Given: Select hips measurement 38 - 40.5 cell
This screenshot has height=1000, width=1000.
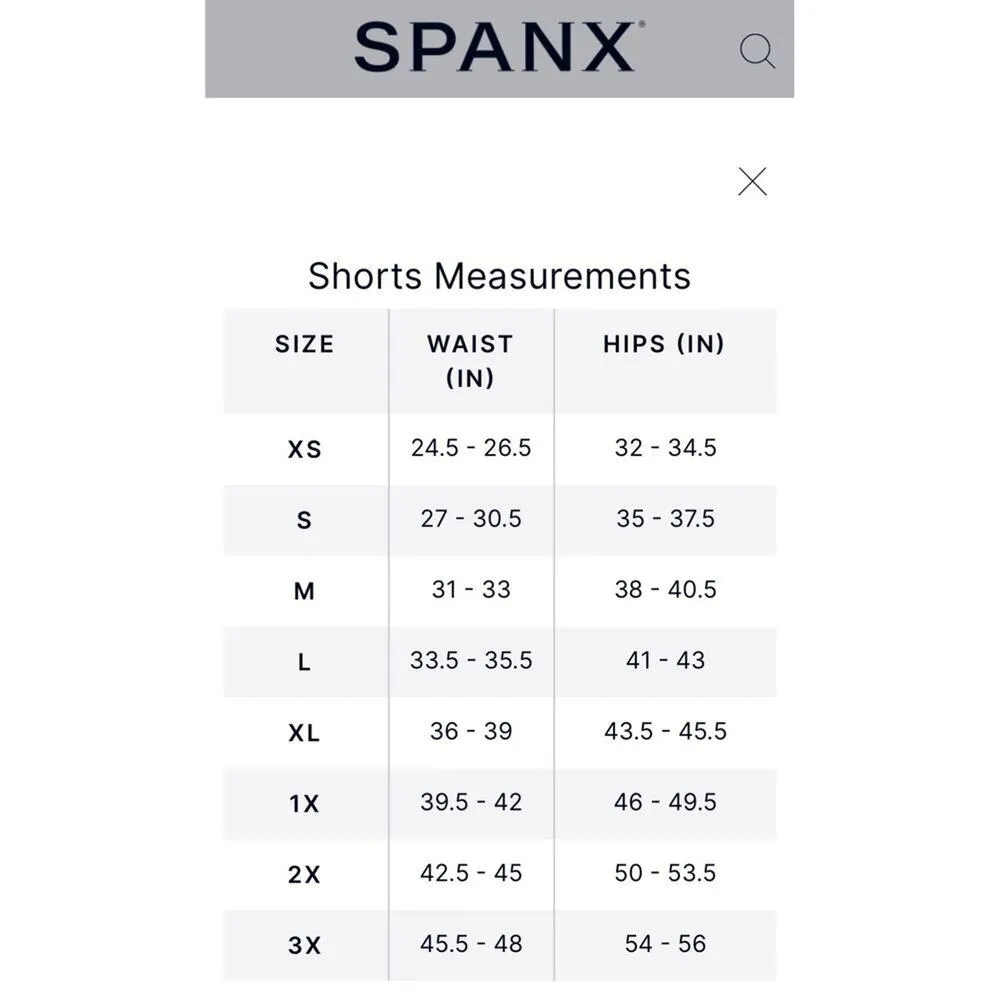Looking at the screenshot, I should click(x=665, y=590).
